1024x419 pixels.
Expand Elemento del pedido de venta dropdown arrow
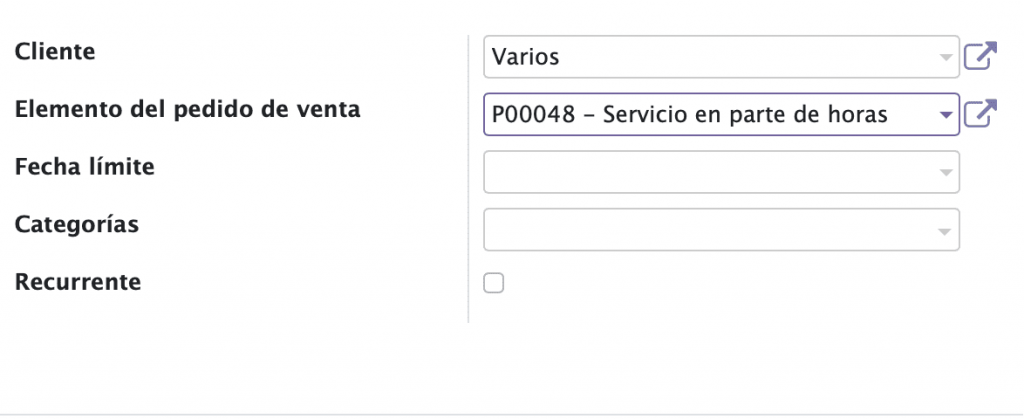945,115
